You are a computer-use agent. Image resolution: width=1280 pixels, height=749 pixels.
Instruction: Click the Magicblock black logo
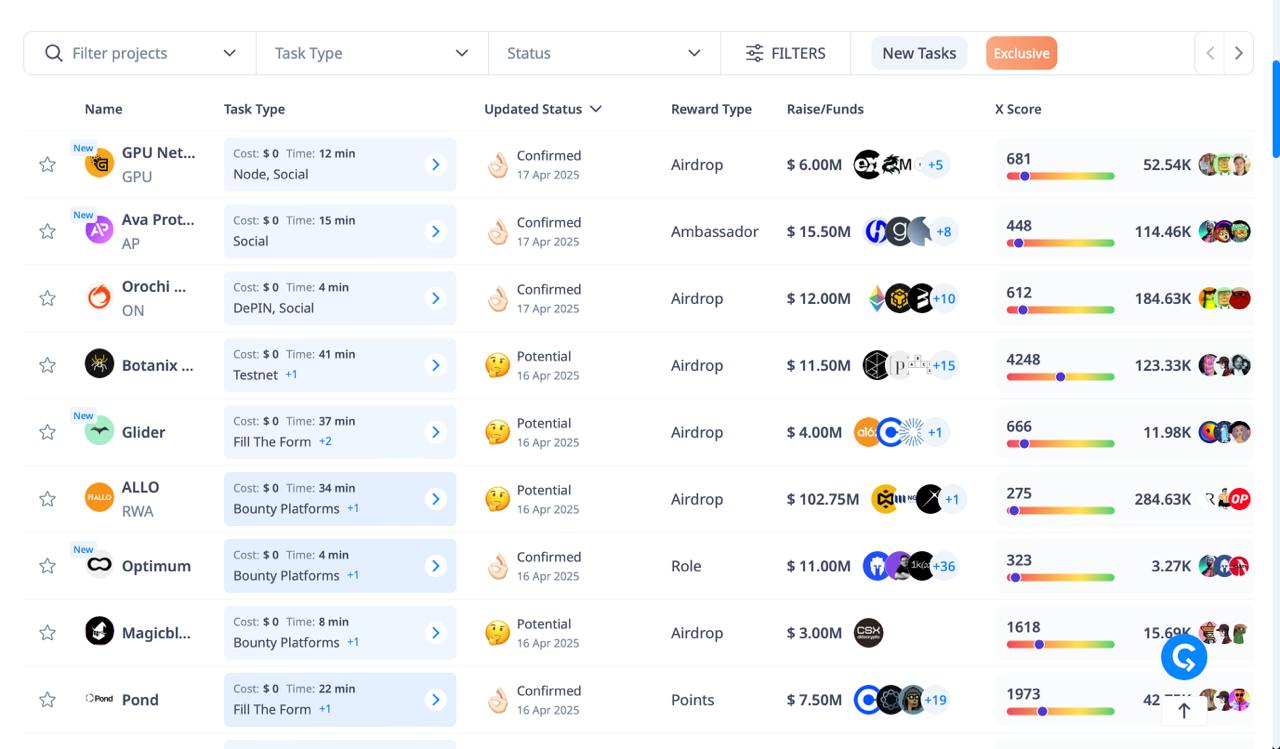pos(99,632)
